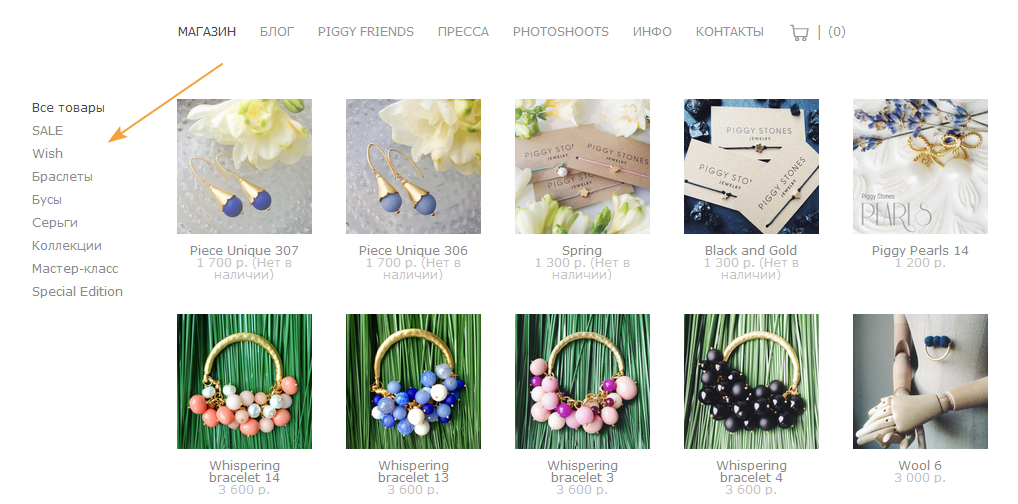Viewport: 1018px width, 504px height.
Task: Open PIGGY FRIENDS in navigation
Action: (366, 32)
